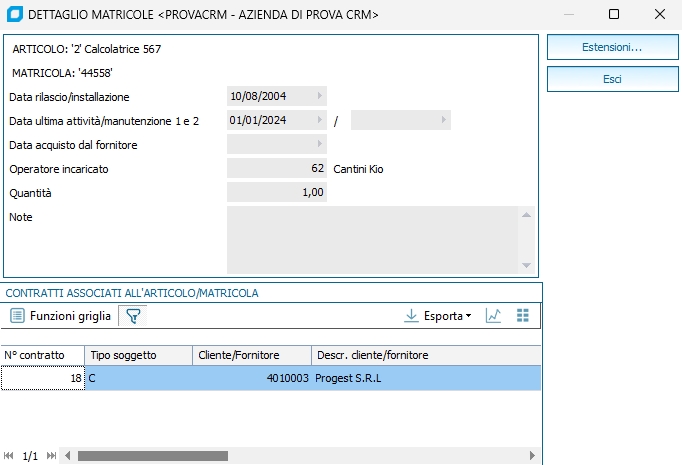This screenshot has height=465, width=682.
Task: Click inside the Note text area
Action: [372, 240]
